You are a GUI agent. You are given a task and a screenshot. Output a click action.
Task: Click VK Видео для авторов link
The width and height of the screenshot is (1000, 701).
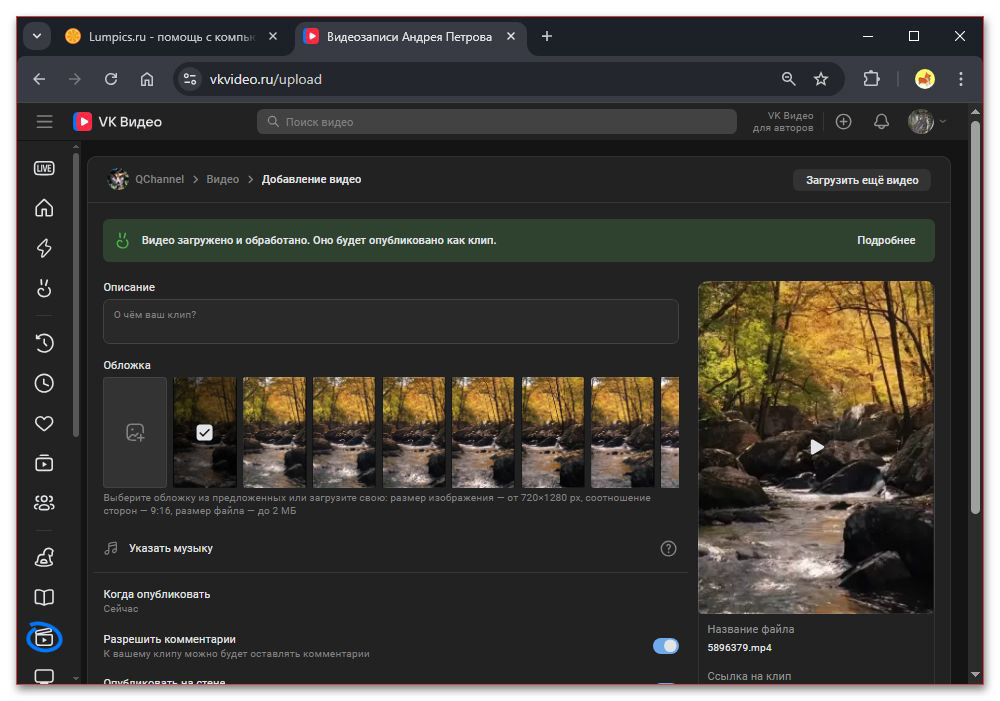pyautogui.click(x=783, y=122)
